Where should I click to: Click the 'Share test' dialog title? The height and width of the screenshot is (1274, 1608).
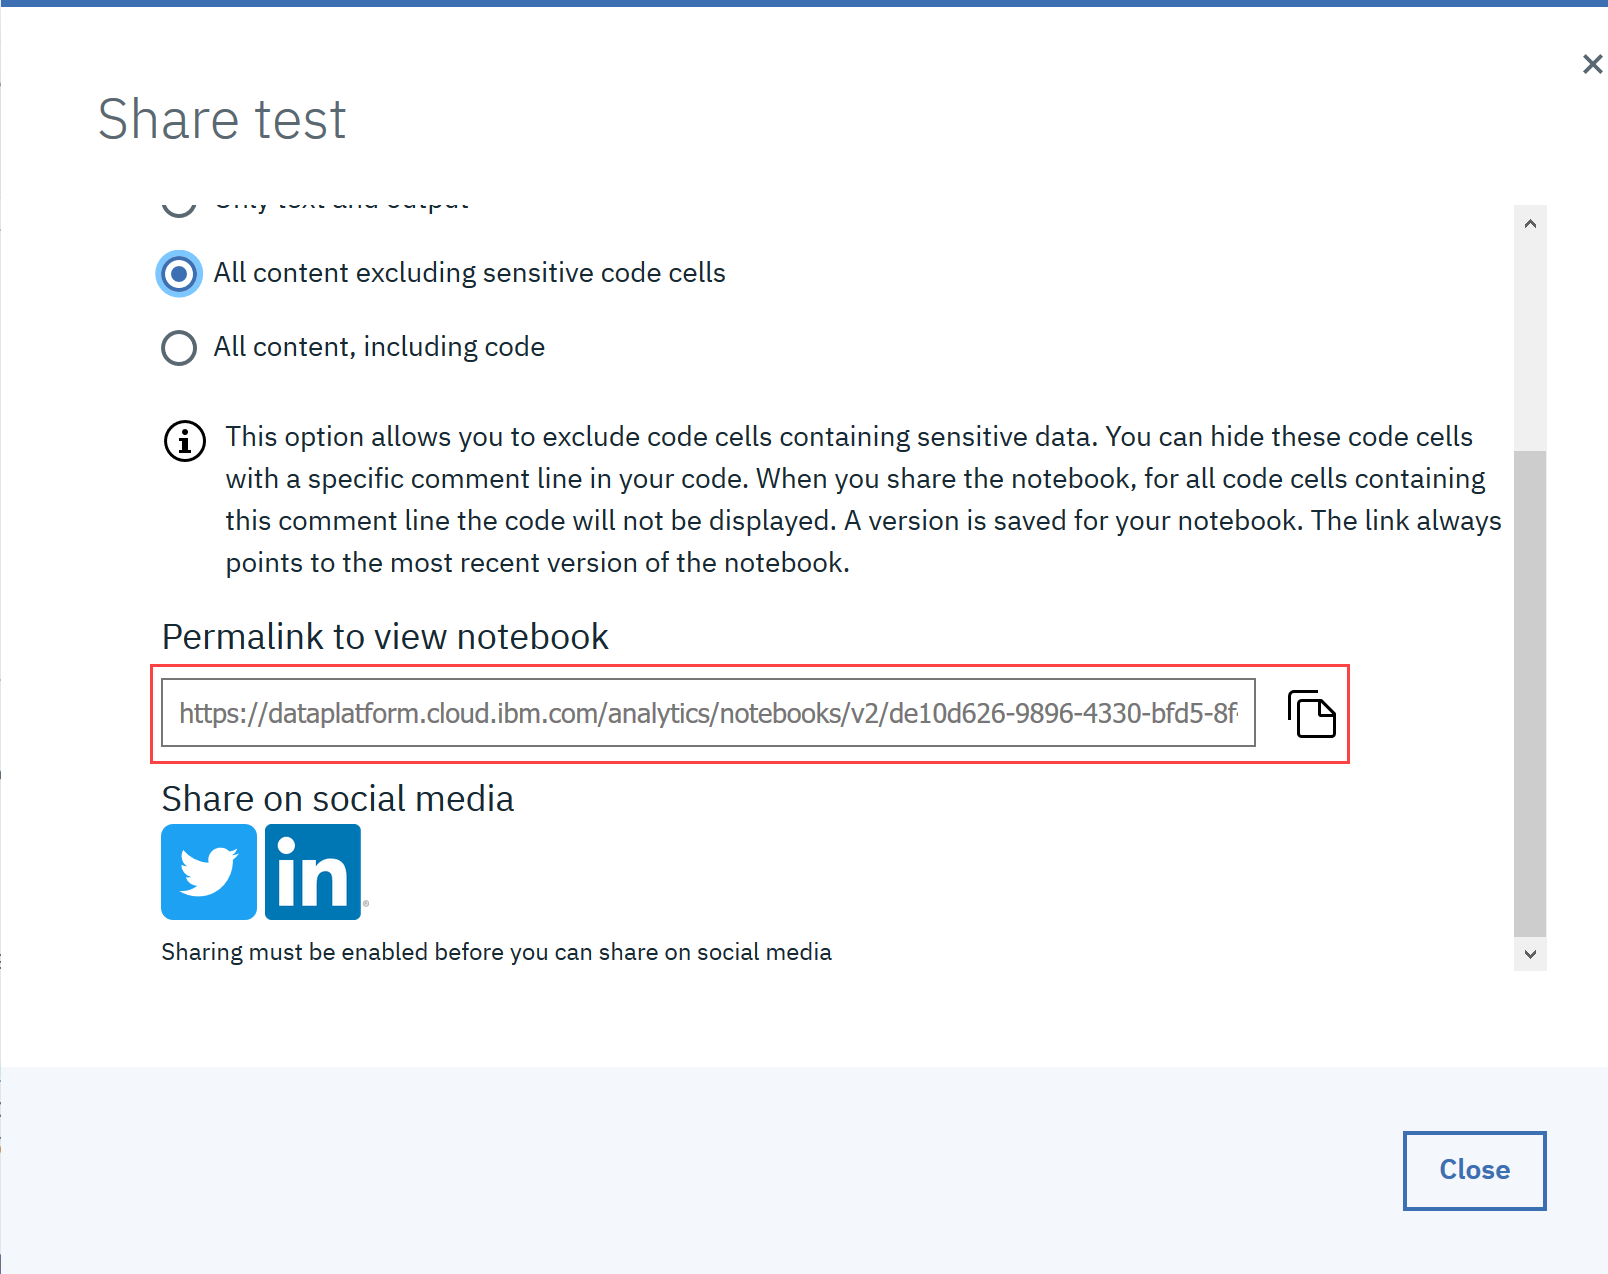click(x=222, y=120)
